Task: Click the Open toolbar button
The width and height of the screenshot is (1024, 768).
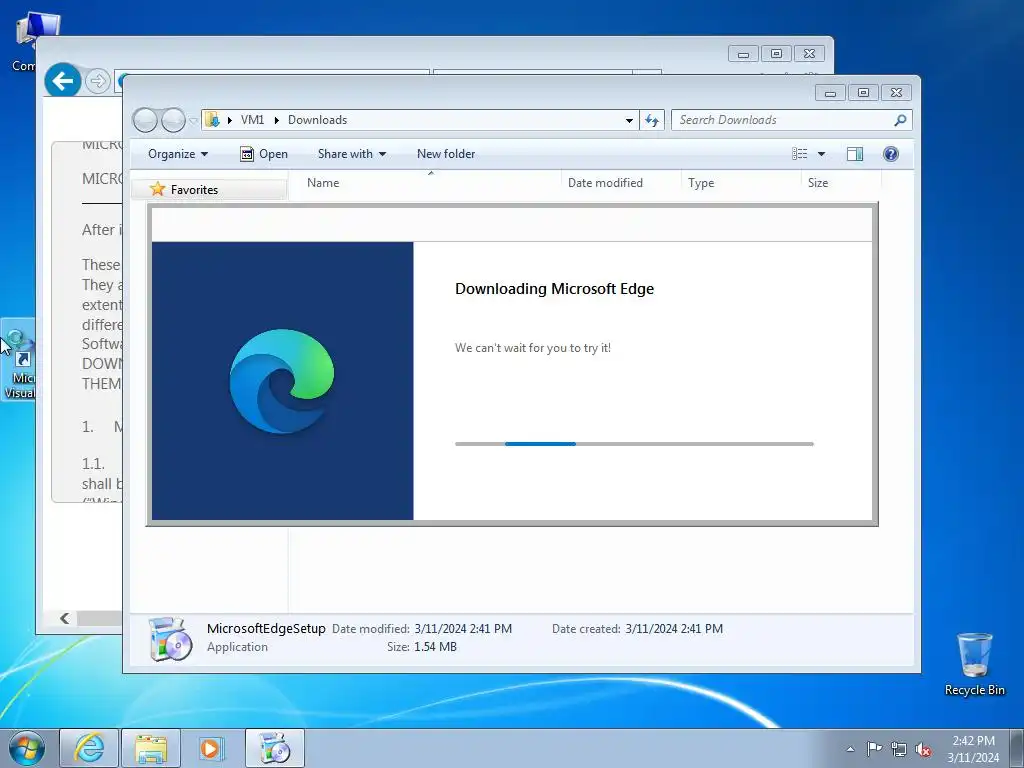Action: tap(264, 154)
